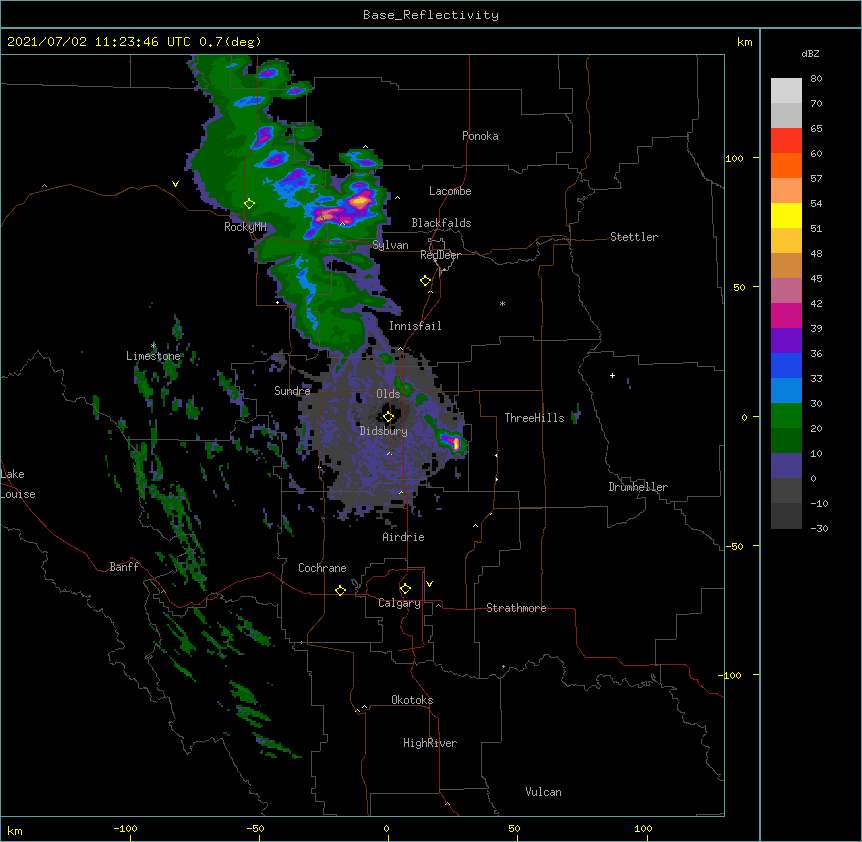This screenshot has height=842, width=862.
Task: Click the Ponoka city label
Action: coord(480,136)
